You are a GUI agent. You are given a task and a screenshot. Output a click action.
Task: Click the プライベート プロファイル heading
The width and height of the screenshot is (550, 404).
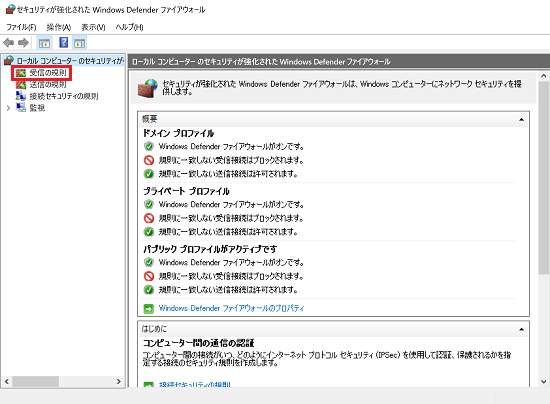click(186, 191)
